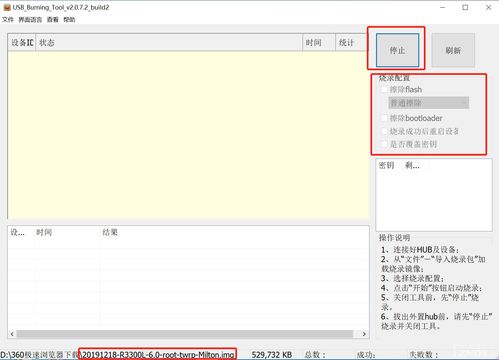Click the 设备ID column header

point(22,42)
